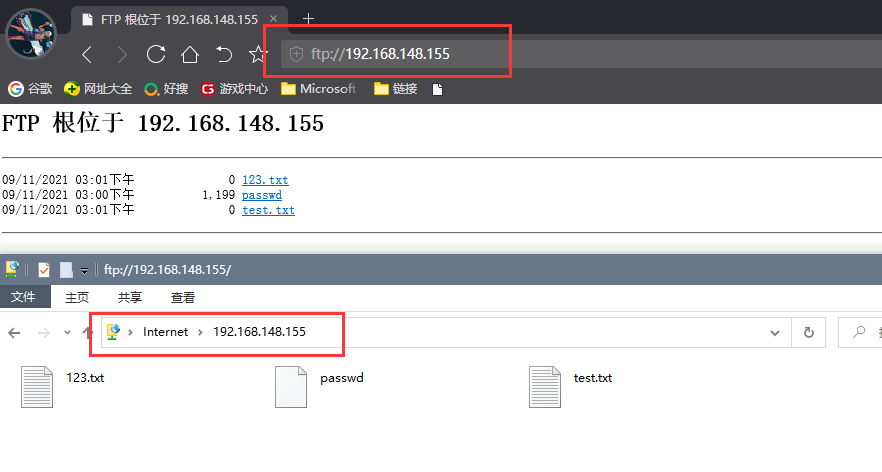Go to browser home page

coord(190,55)
